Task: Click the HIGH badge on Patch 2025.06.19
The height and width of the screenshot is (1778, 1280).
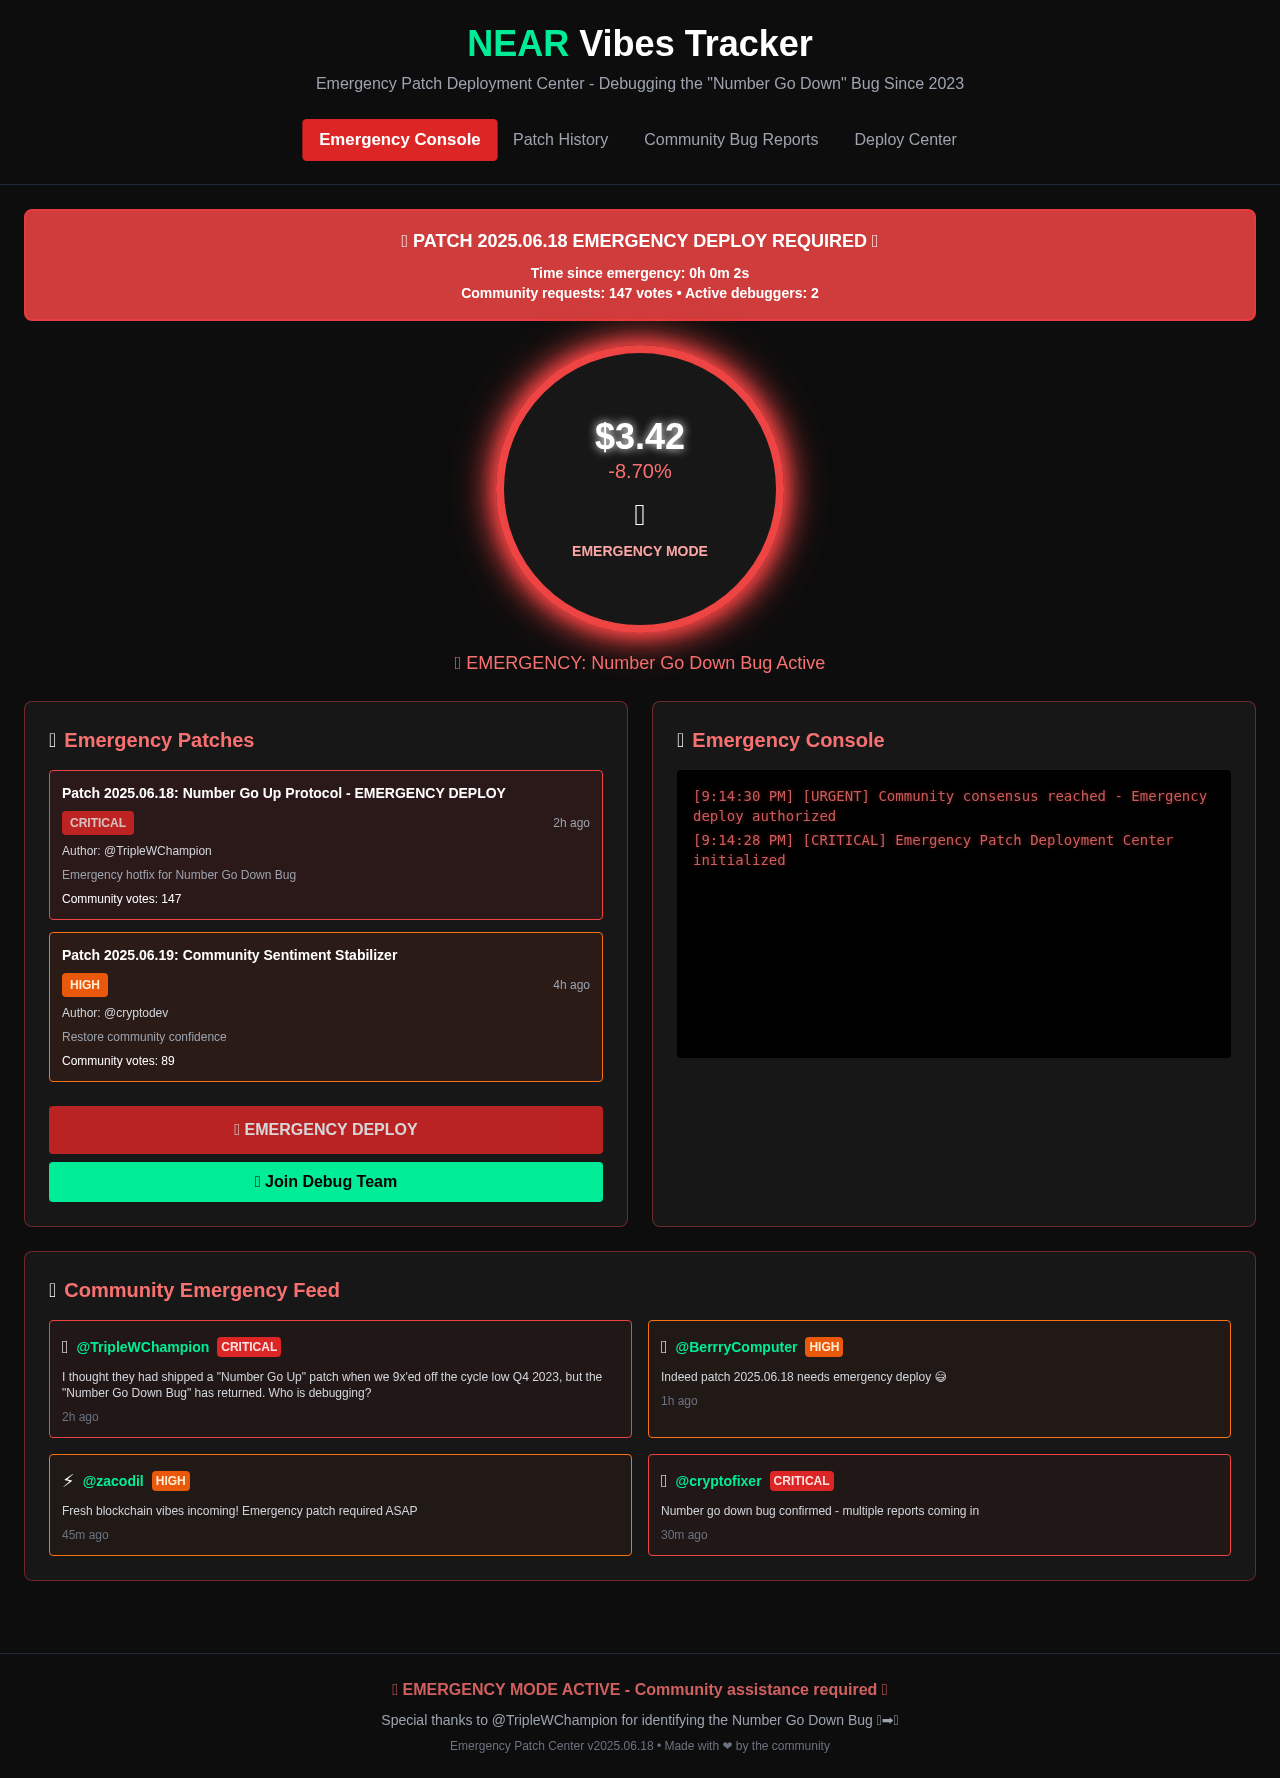Action: 85,985
